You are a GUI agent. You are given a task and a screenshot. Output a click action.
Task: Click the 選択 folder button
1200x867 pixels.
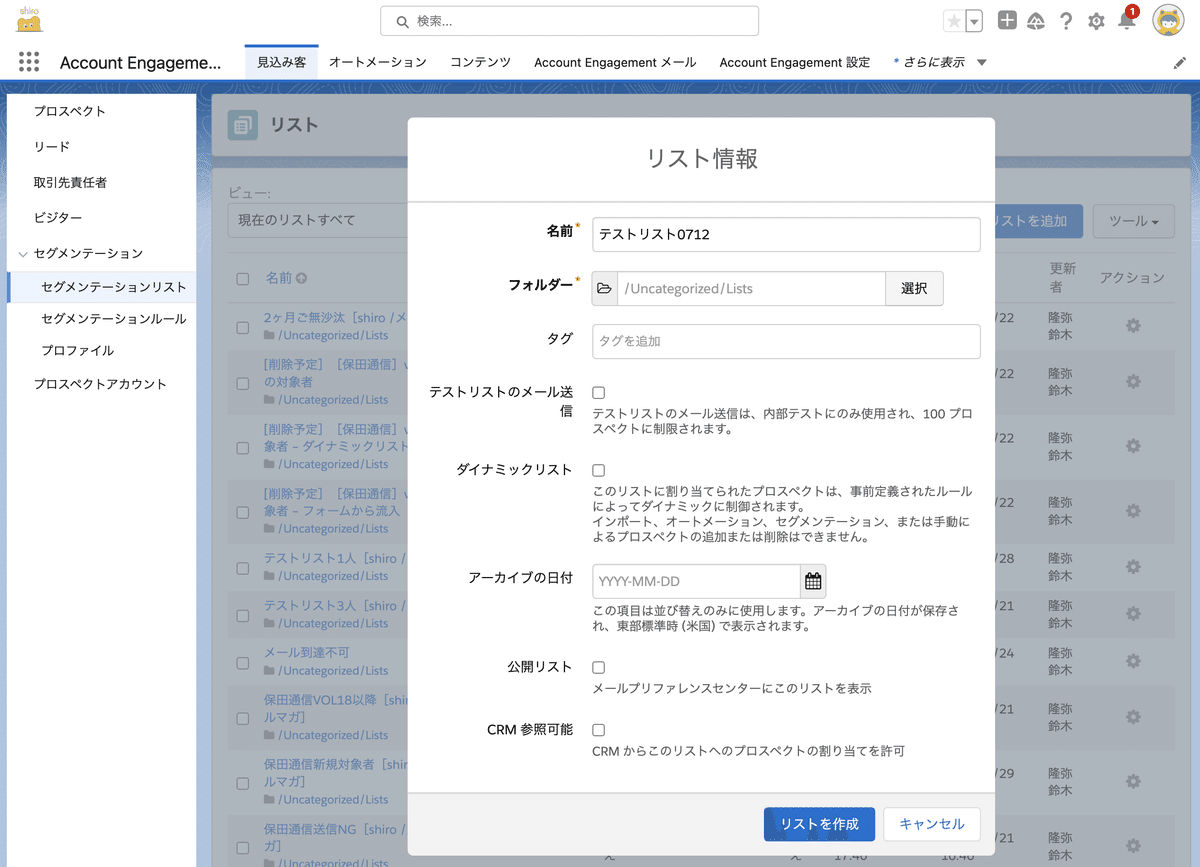914,288
